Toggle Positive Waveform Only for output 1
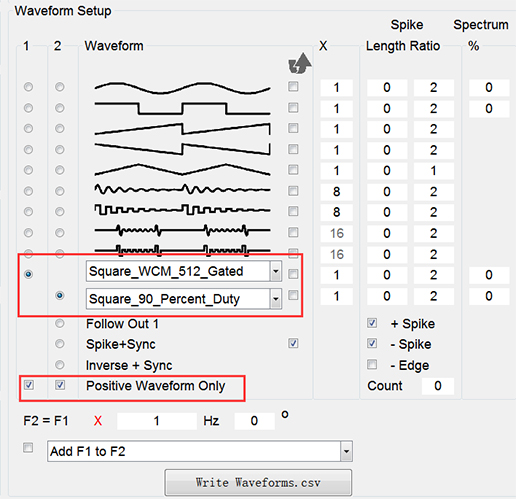The width and height of the screenshot is (516, 499). 29,385
